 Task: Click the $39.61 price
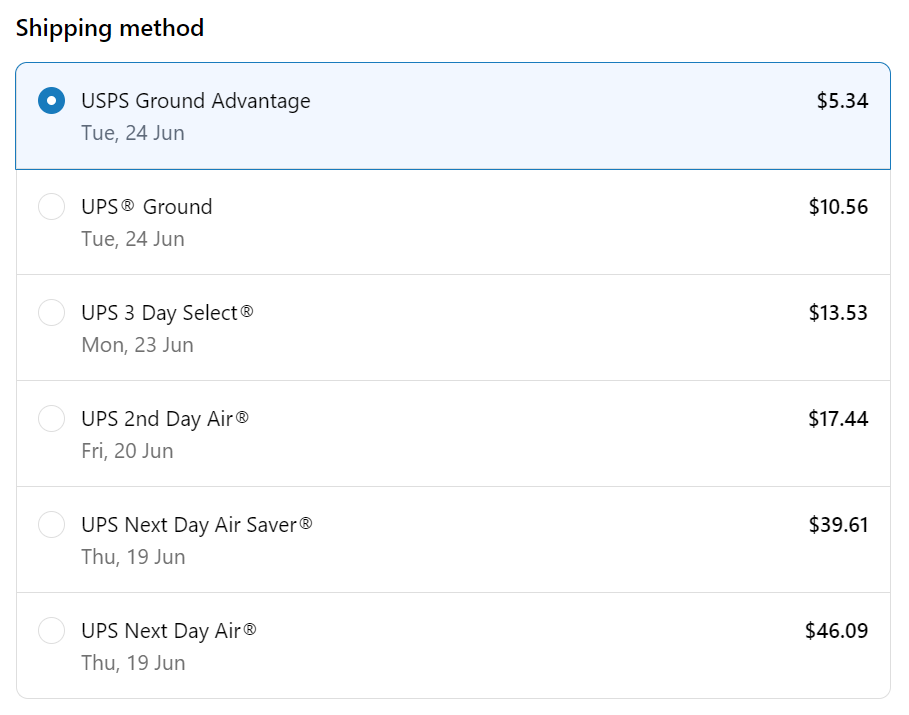(838, 525)
